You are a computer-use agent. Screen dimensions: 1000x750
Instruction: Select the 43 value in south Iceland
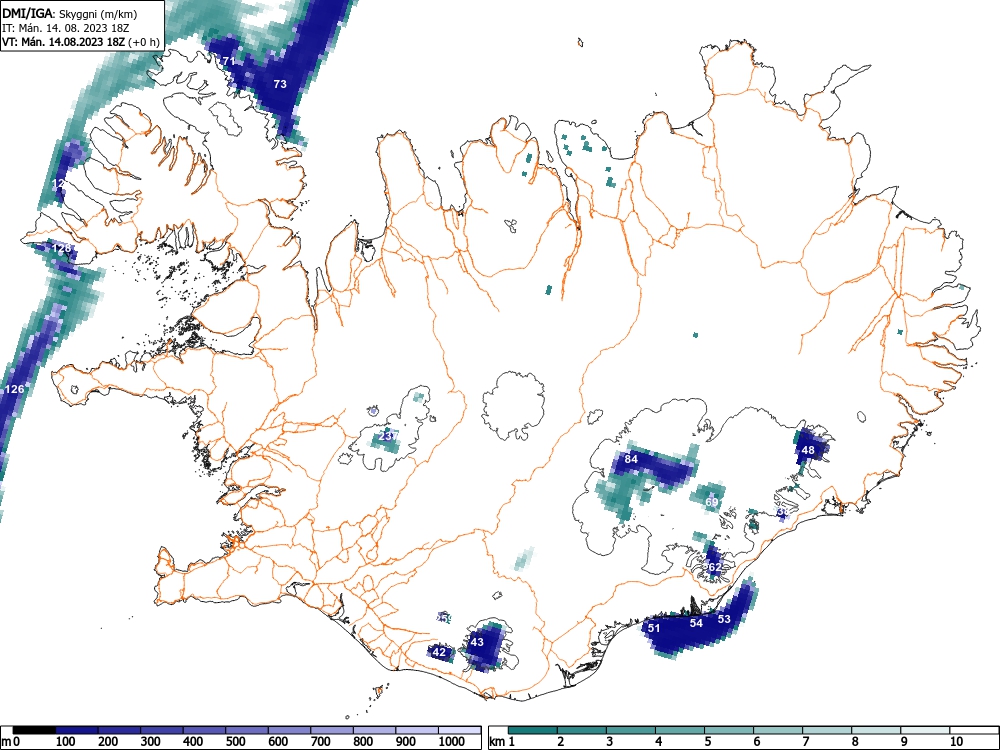[477, 642]
